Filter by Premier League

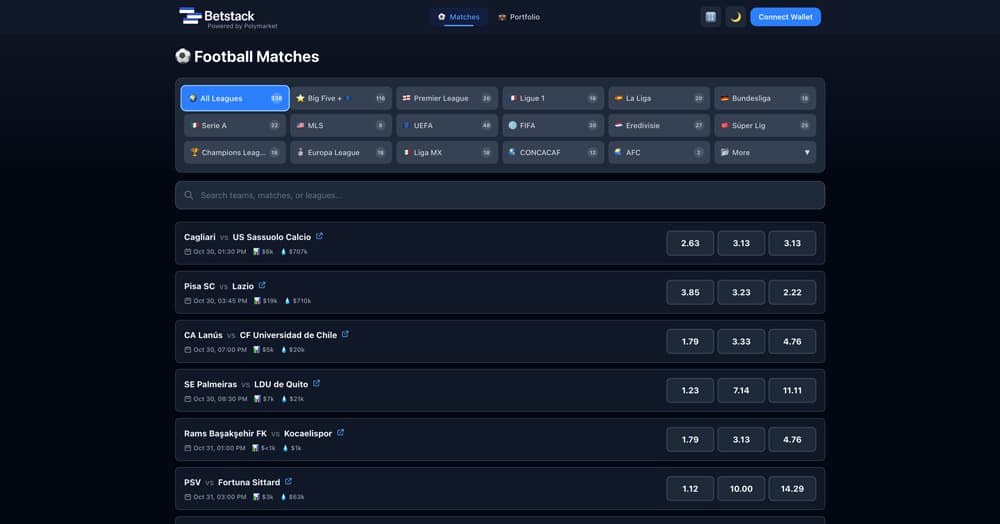[446, 98]
